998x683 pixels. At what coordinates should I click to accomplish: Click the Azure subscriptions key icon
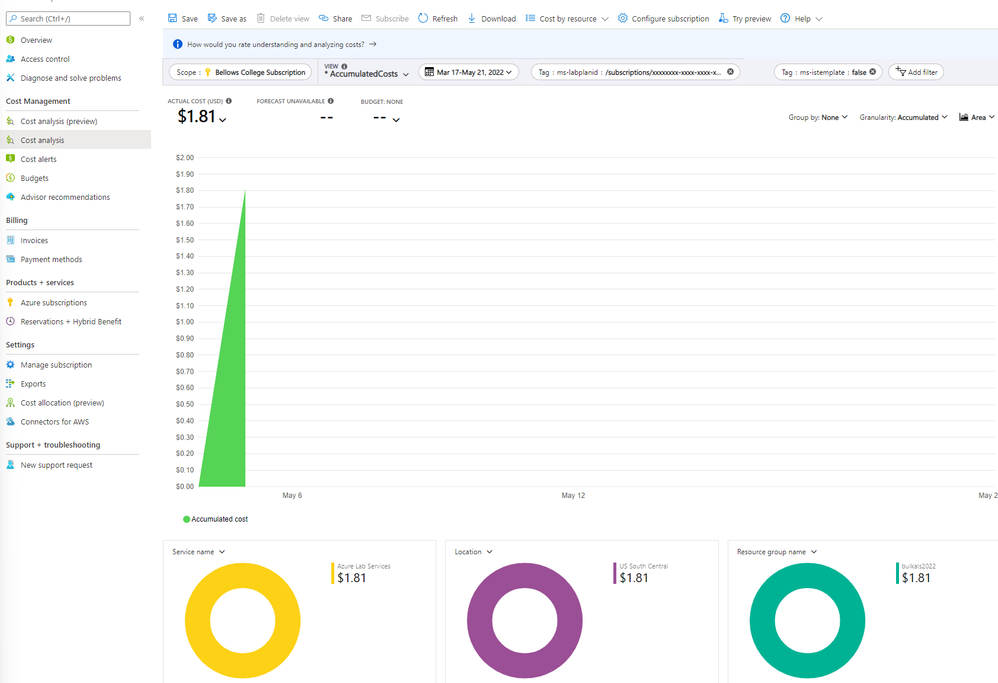point(10,302)
